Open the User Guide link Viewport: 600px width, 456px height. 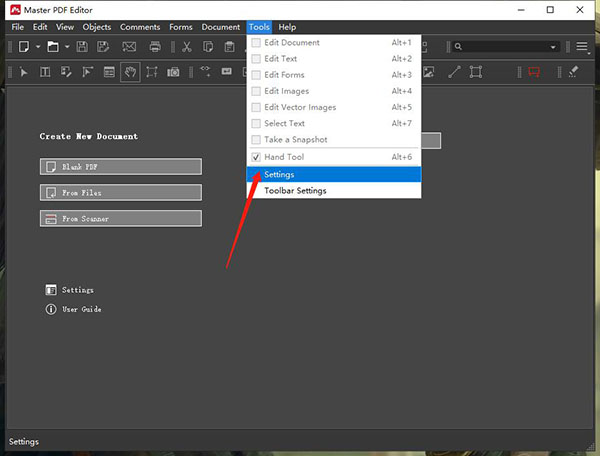coord(81,309)
